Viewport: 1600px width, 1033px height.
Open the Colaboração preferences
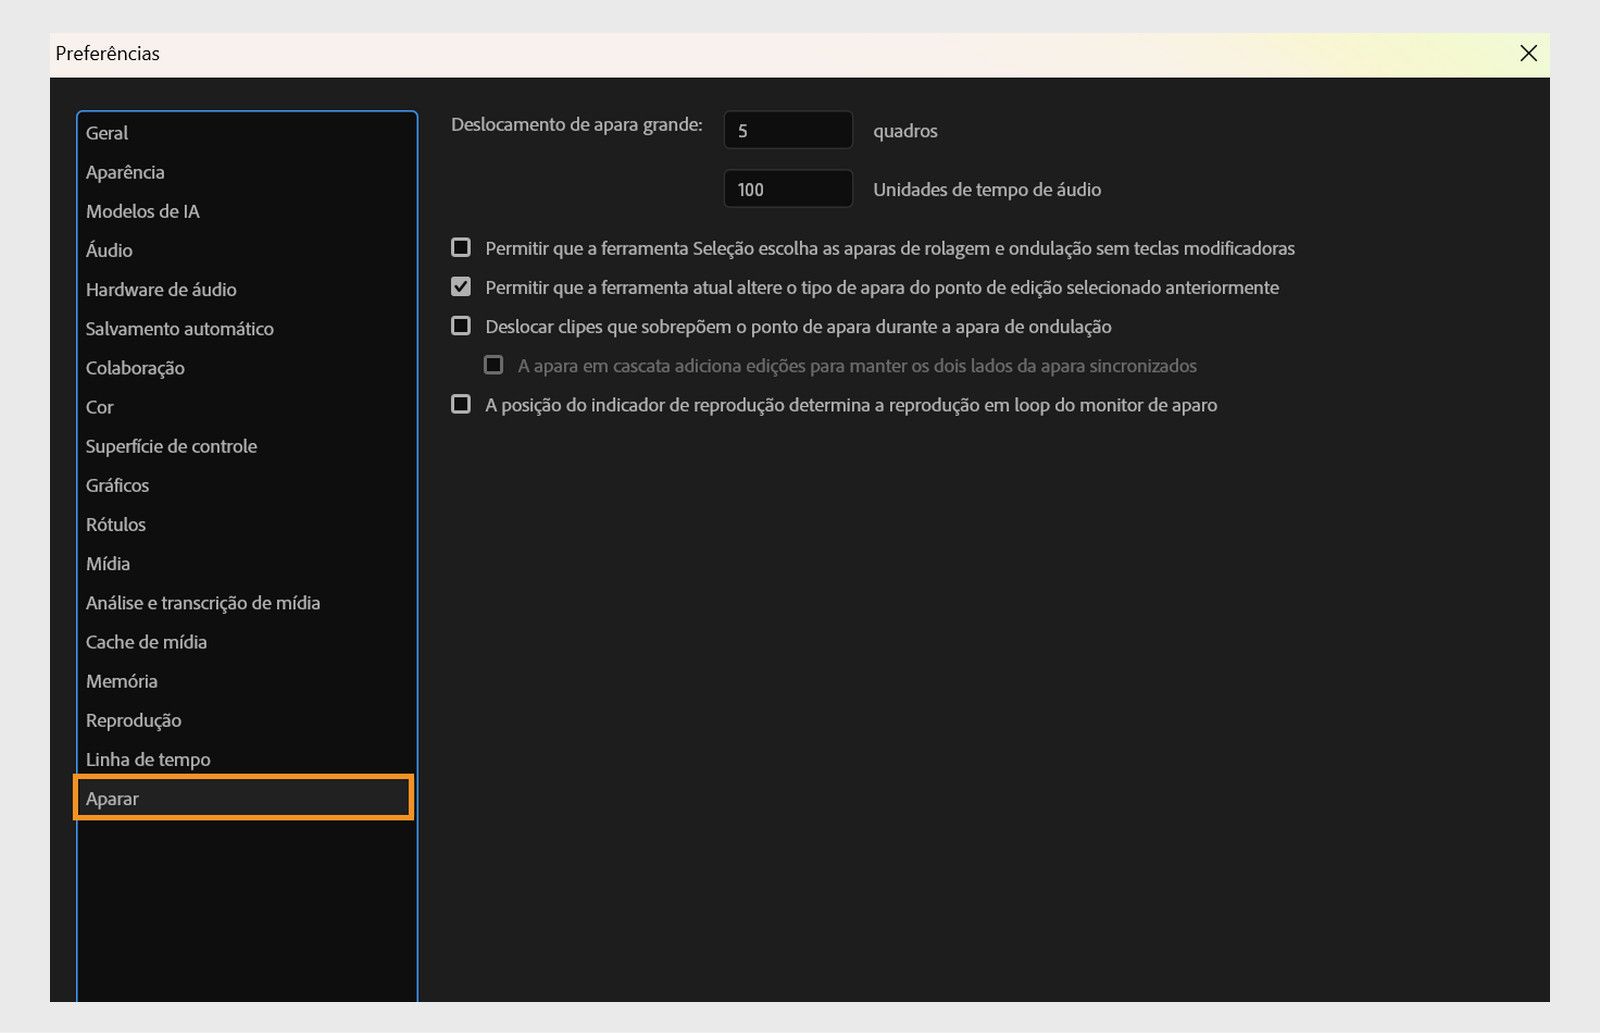[134, 367]
